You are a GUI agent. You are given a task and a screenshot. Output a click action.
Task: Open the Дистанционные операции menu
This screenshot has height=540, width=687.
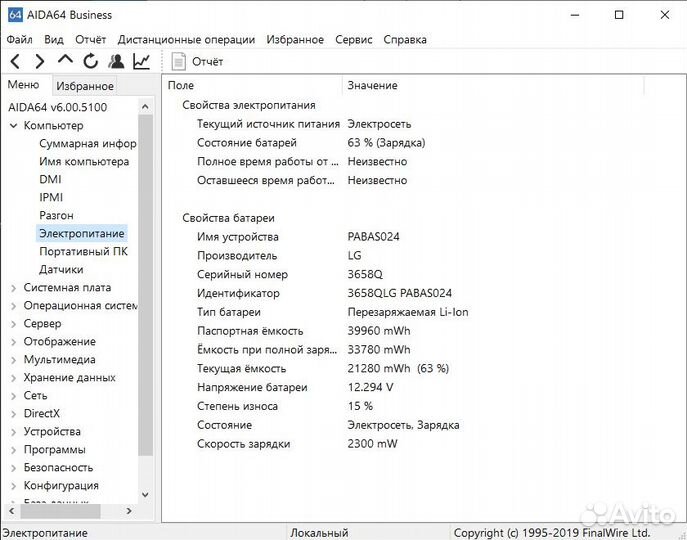pyautogui.click(x=186, y=39)
